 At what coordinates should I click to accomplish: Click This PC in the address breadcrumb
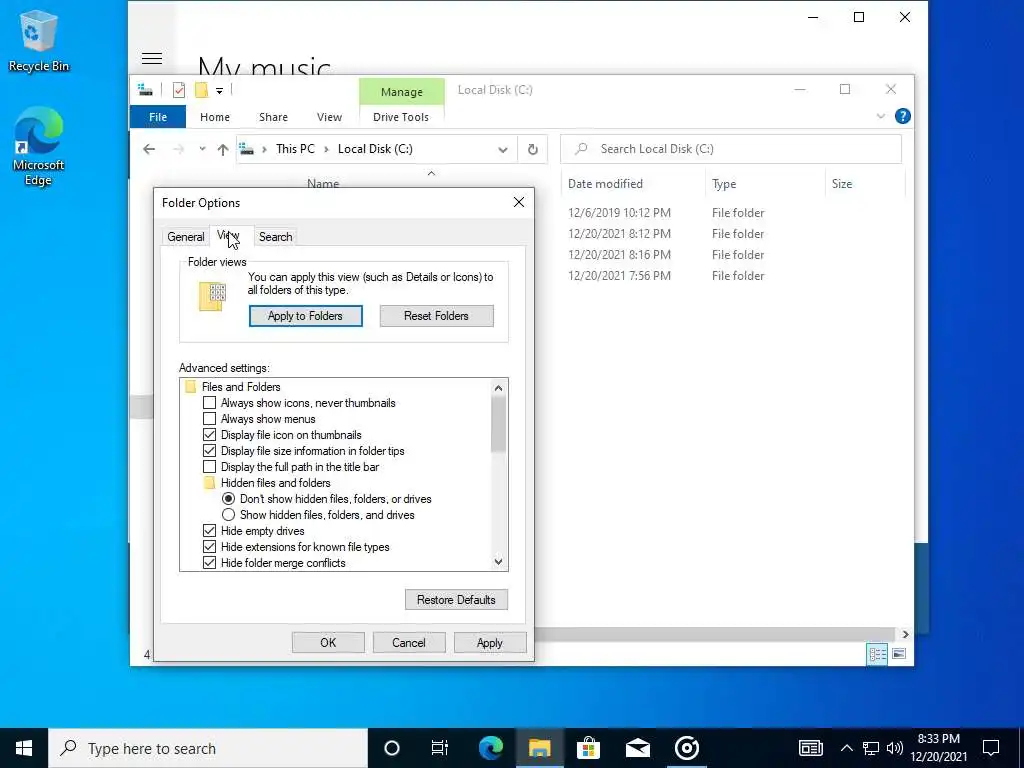pyautogui.click(x=295, y=149)
